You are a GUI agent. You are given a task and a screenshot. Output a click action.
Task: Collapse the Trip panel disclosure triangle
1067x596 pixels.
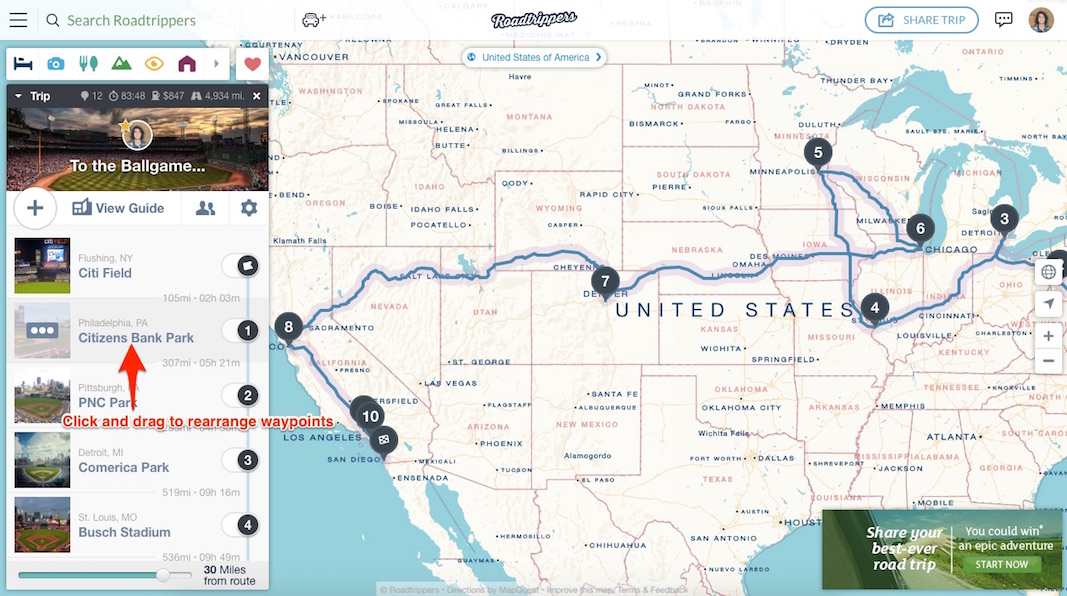point(18,96)
